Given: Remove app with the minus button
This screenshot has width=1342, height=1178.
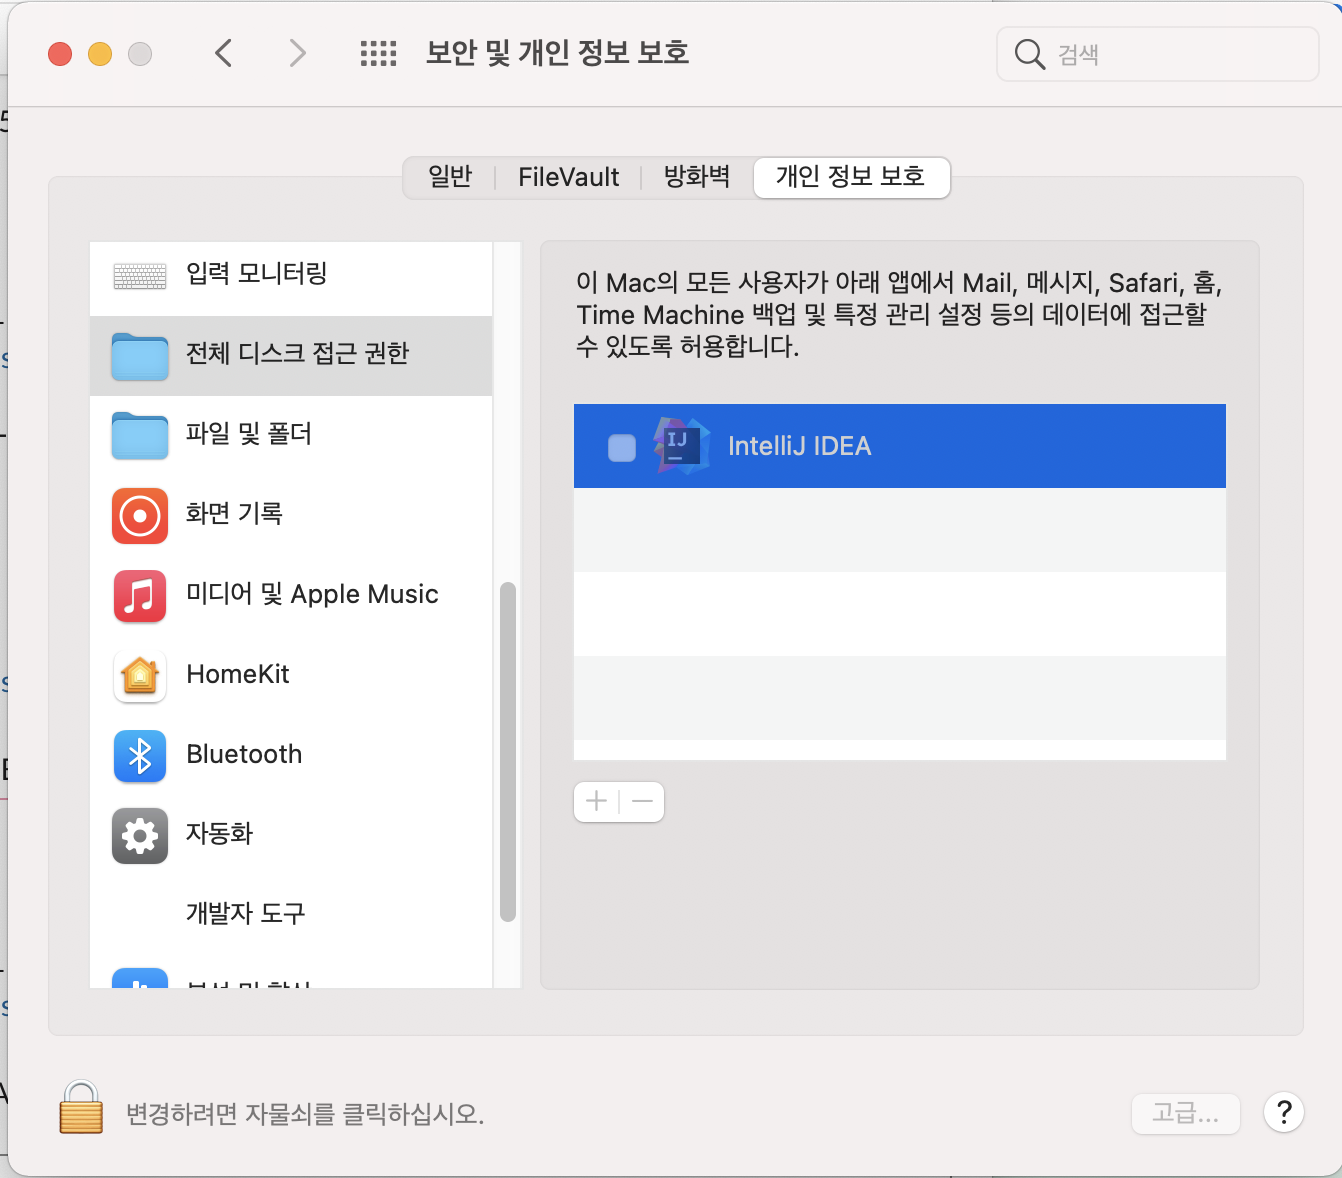Looking at the screenshot, I should click(642, 801).
